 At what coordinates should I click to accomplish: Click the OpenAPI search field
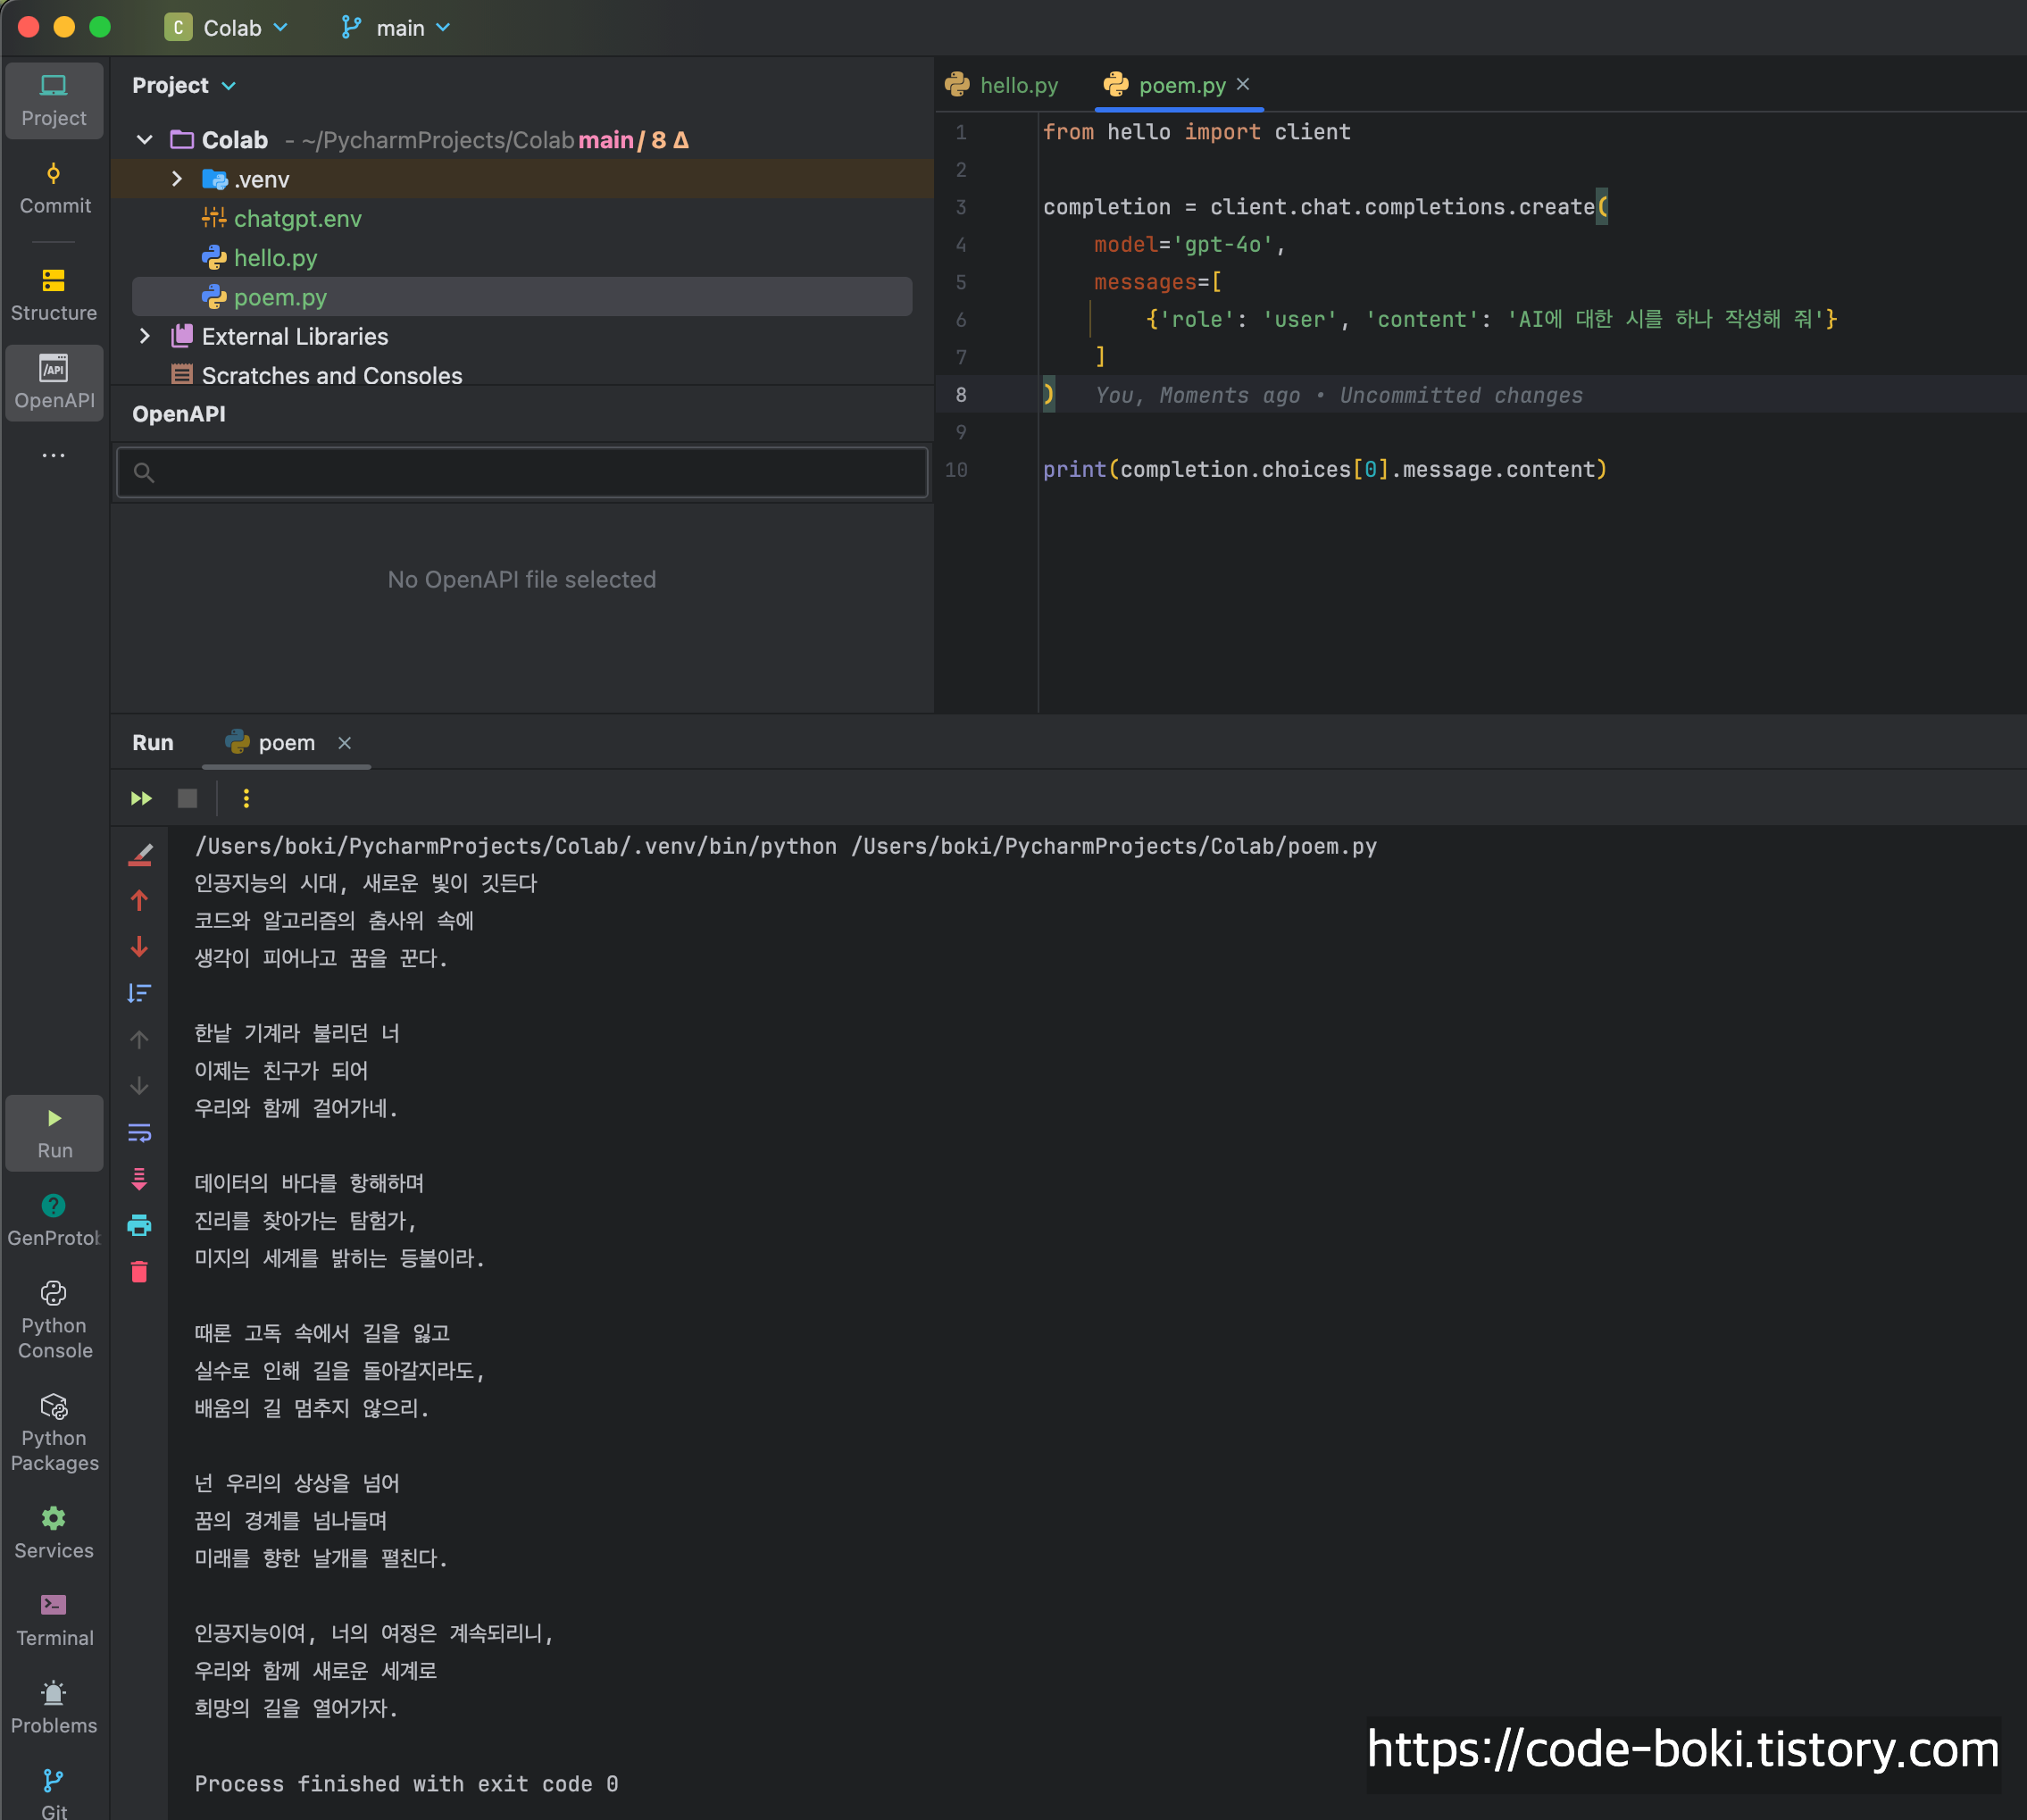pyautogui.click(x=522, y=472)
